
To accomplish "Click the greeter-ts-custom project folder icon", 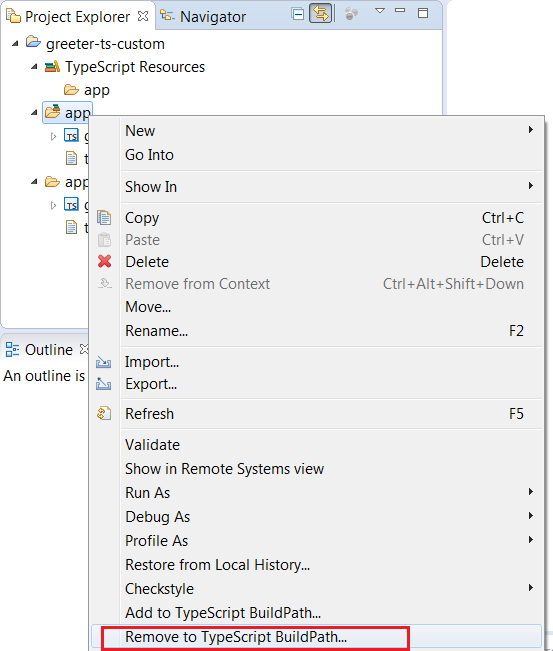I will tap(33, 42).
